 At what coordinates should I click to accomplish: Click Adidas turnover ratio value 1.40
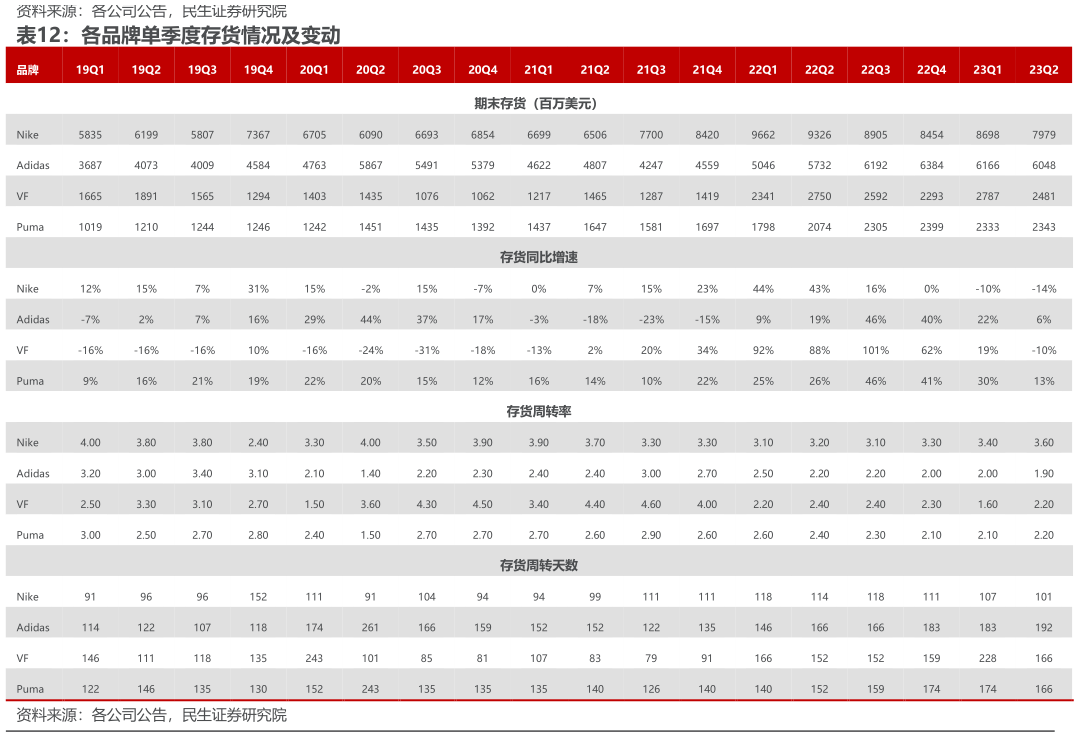(x=370, y=473)
